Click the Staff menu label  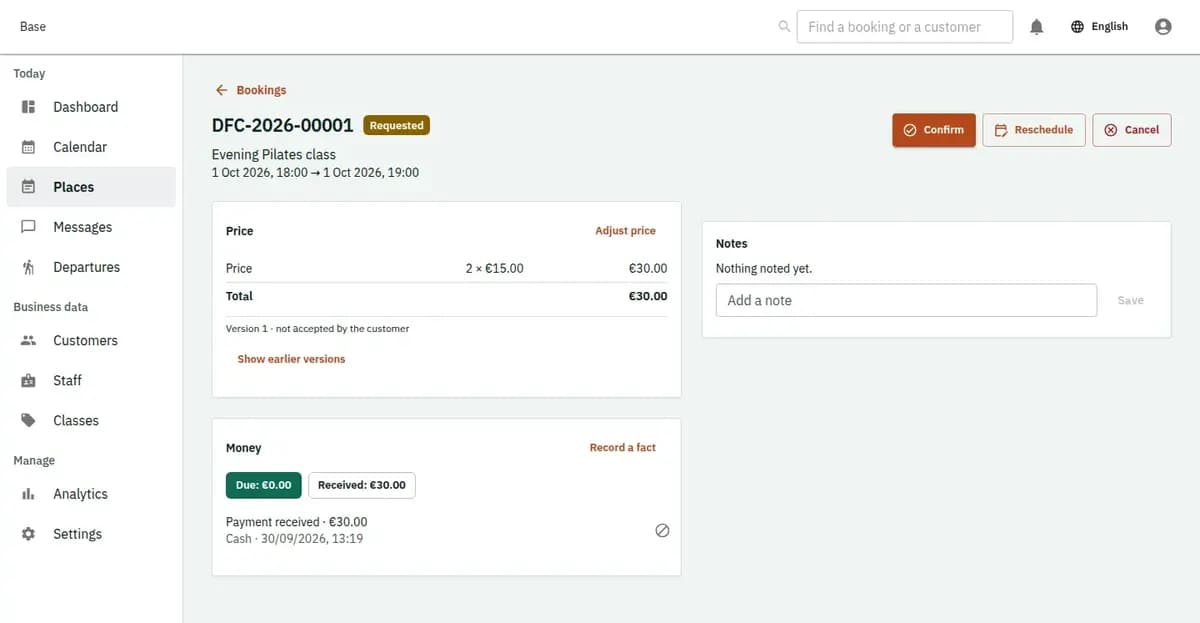click(68, 381)
